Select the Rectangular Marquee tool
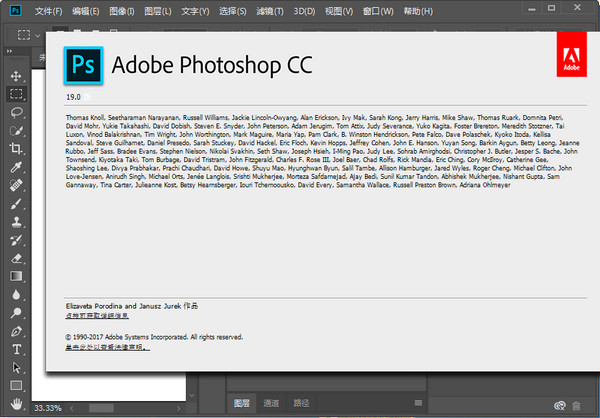 tap(16, 94)
